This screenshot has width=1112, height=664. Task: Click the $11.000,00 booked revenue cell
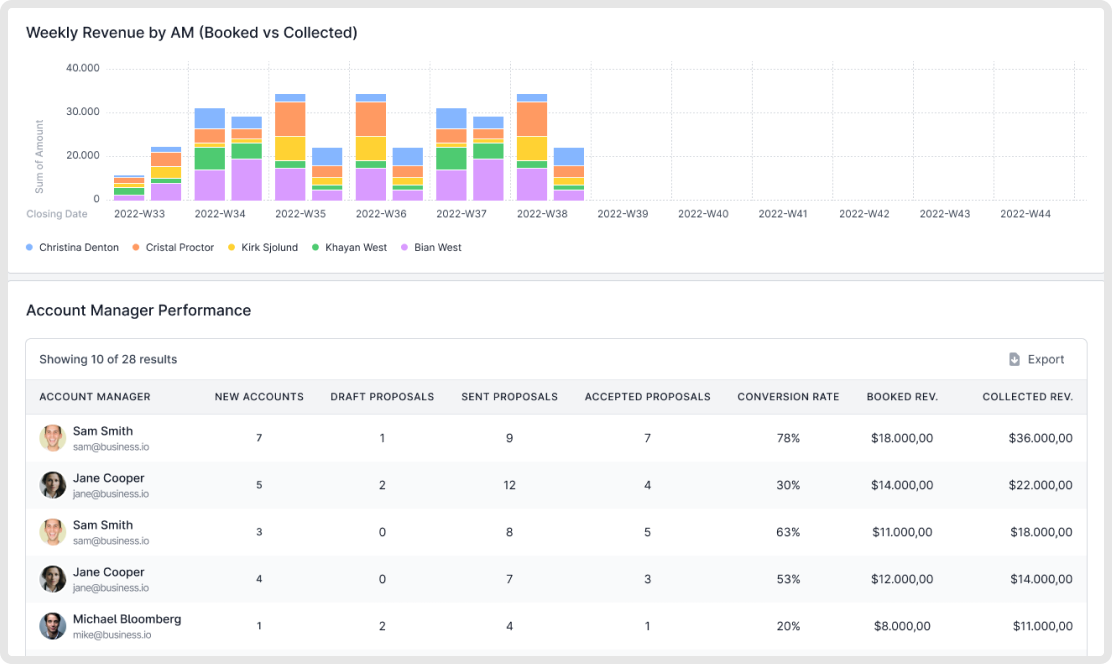[902, 532]
